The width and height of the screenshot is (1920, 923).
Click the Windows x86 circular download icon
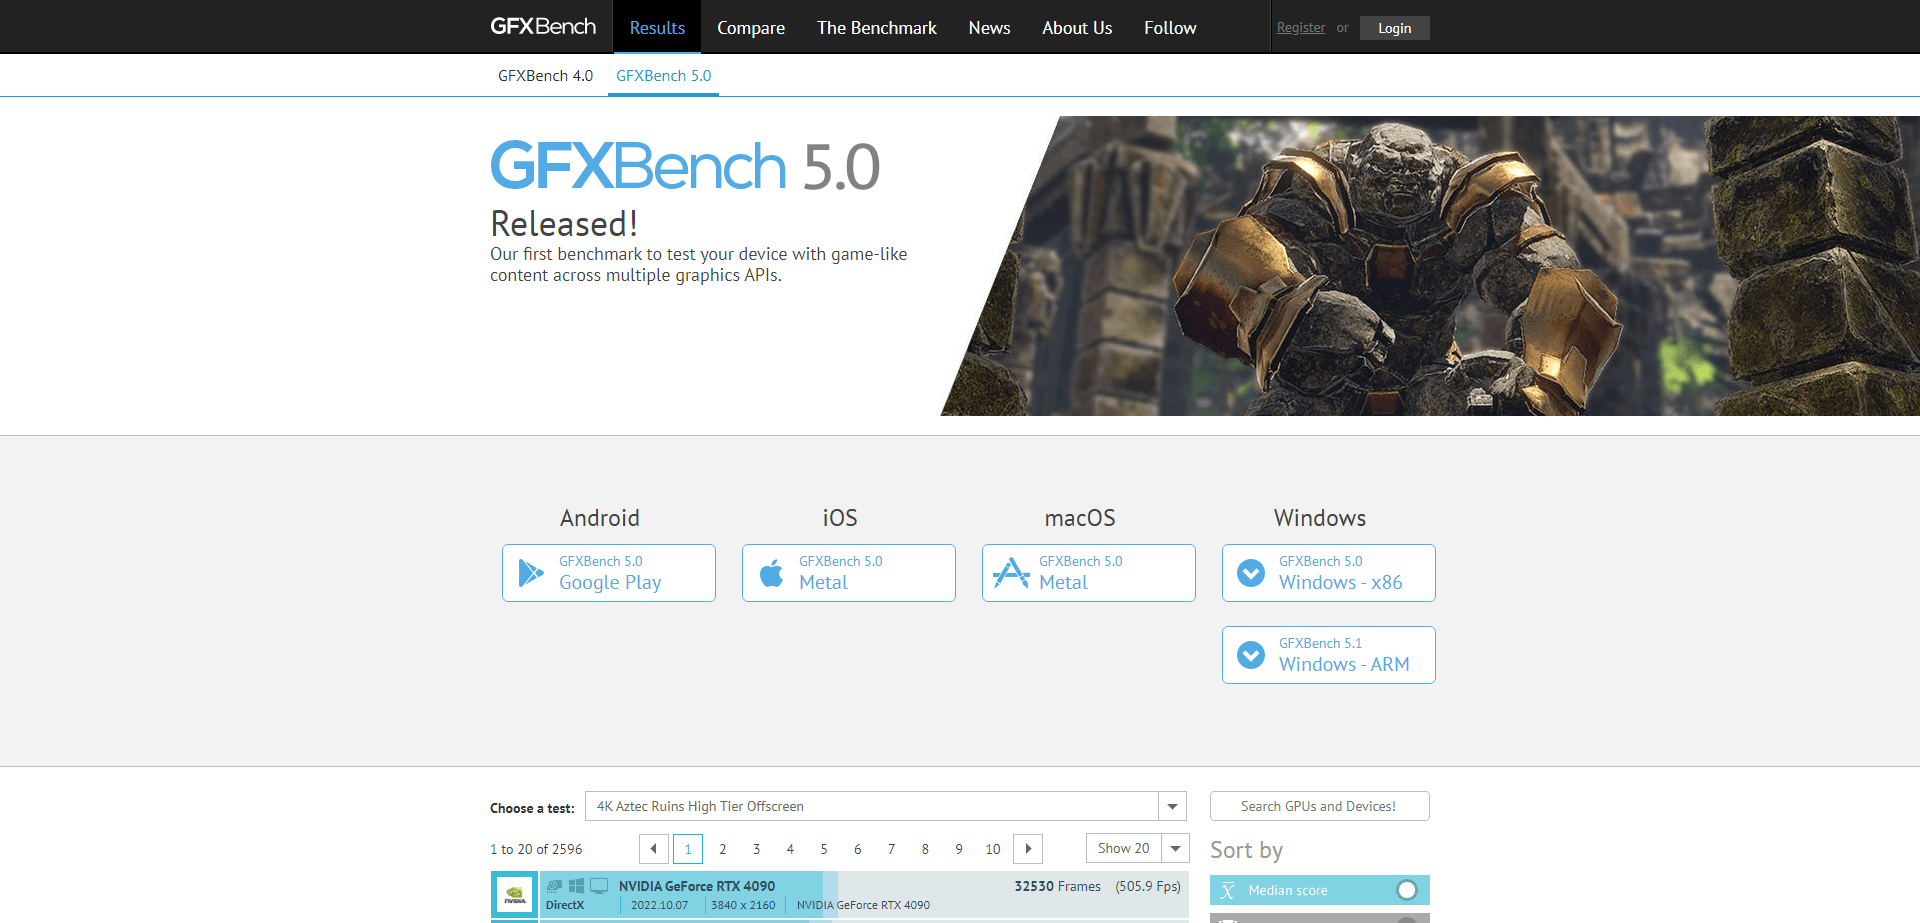point(1251,572)
